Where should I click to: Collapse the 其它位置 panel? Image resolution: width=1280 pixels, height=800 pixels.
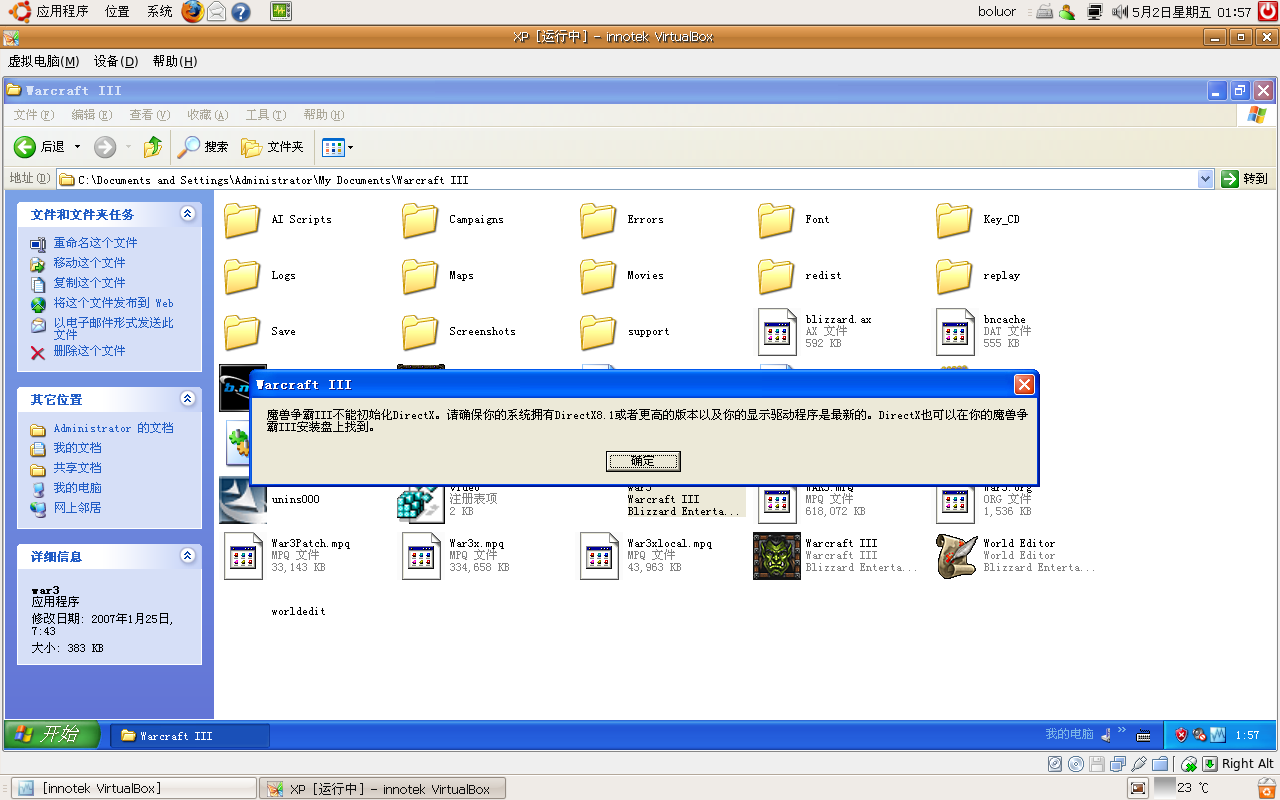[187, 398]
